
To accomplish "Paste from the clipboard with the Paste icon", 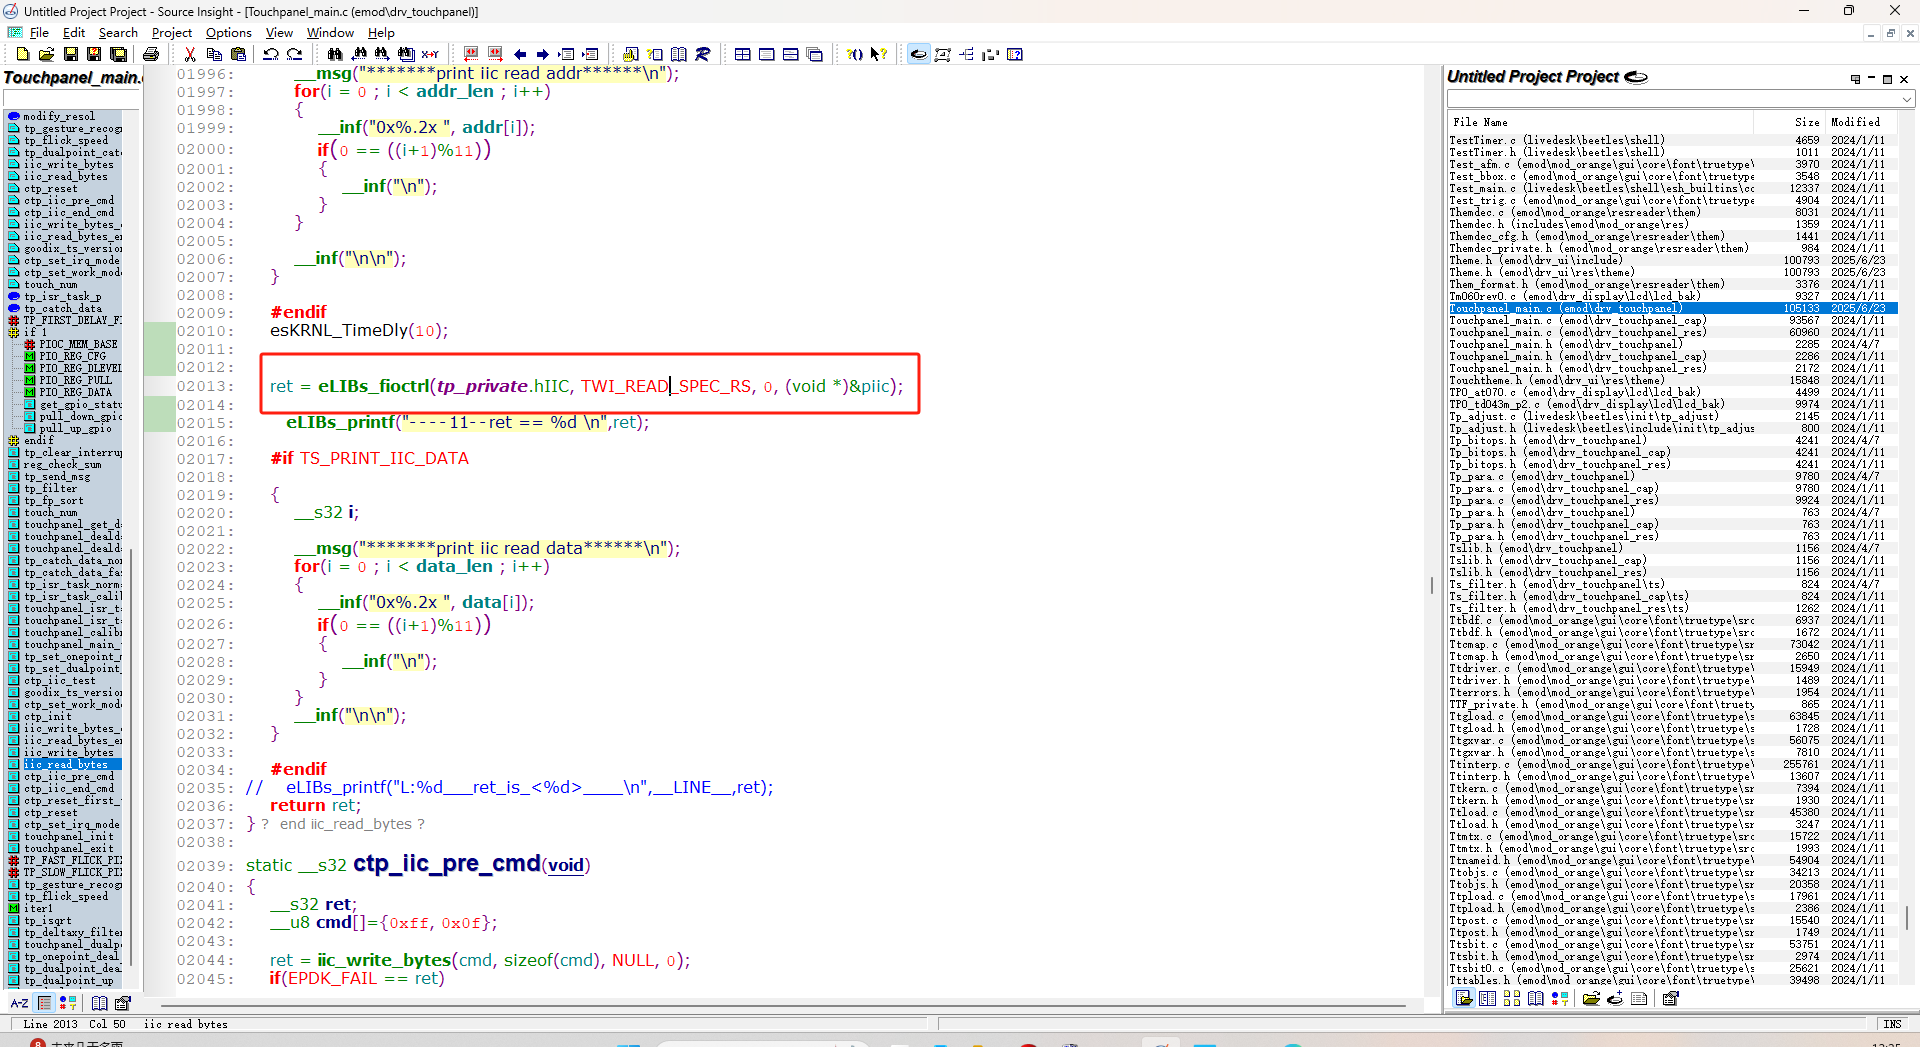I will 237,54.
